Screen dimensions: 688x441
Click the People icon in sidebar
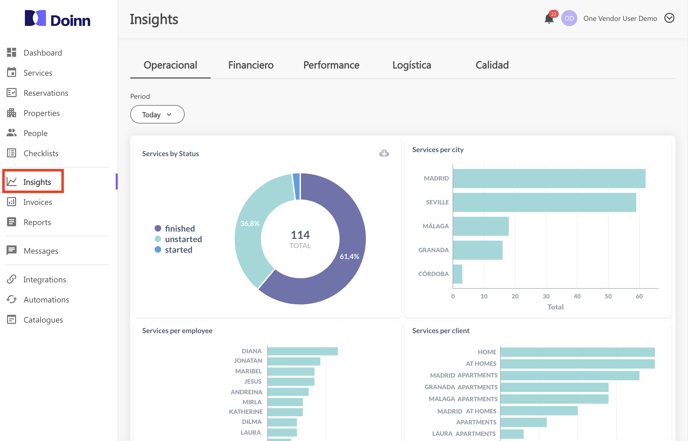(x=12, y=133)
